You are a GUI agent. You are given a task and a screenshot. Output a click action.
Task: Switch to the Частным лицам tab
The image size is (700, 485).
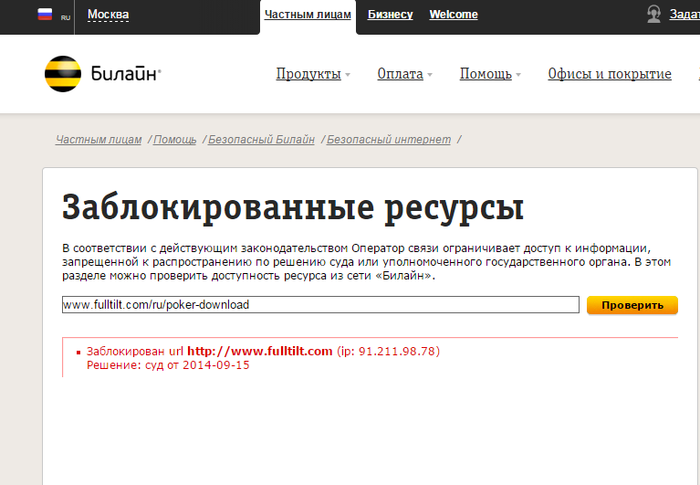(308, 15)
